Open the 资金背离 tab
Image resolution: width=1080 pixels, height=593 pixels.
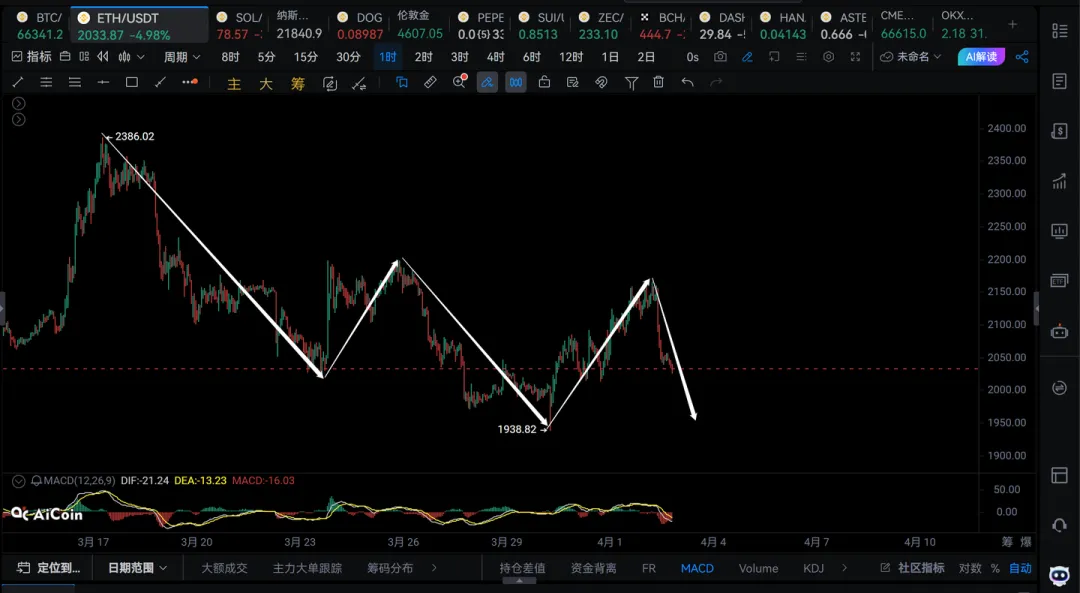tap(593, 568)
